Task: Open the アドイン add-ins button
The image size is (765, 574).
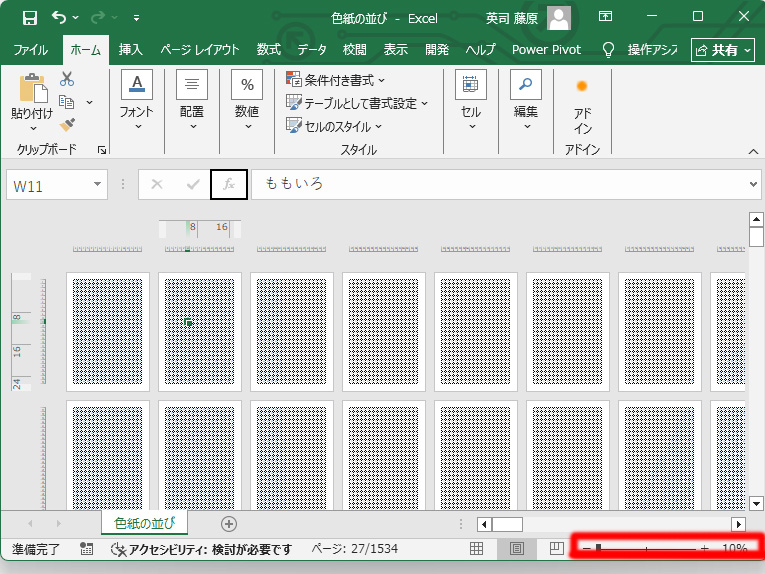Action: tap(582, 105)
